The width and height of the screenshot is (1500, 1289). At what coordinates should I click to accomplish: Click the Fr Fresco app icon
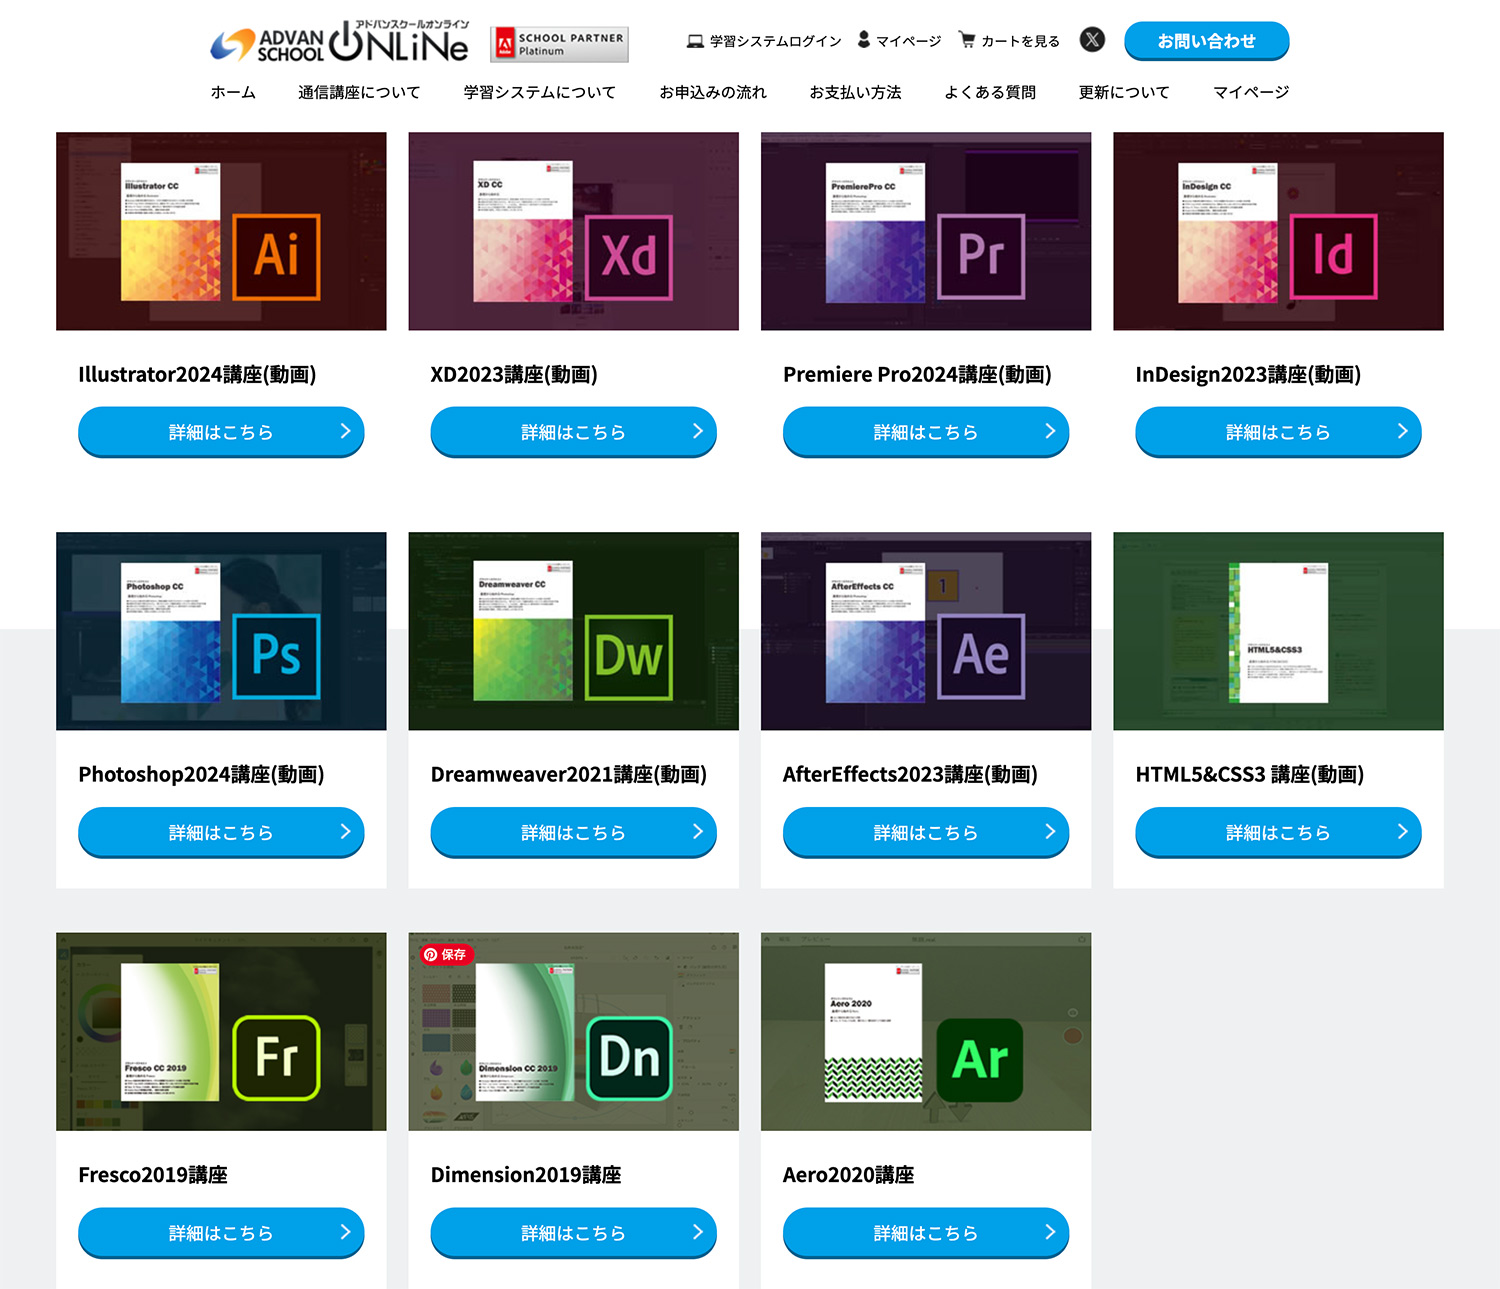pyautogui.click(x=276, y=1058)
